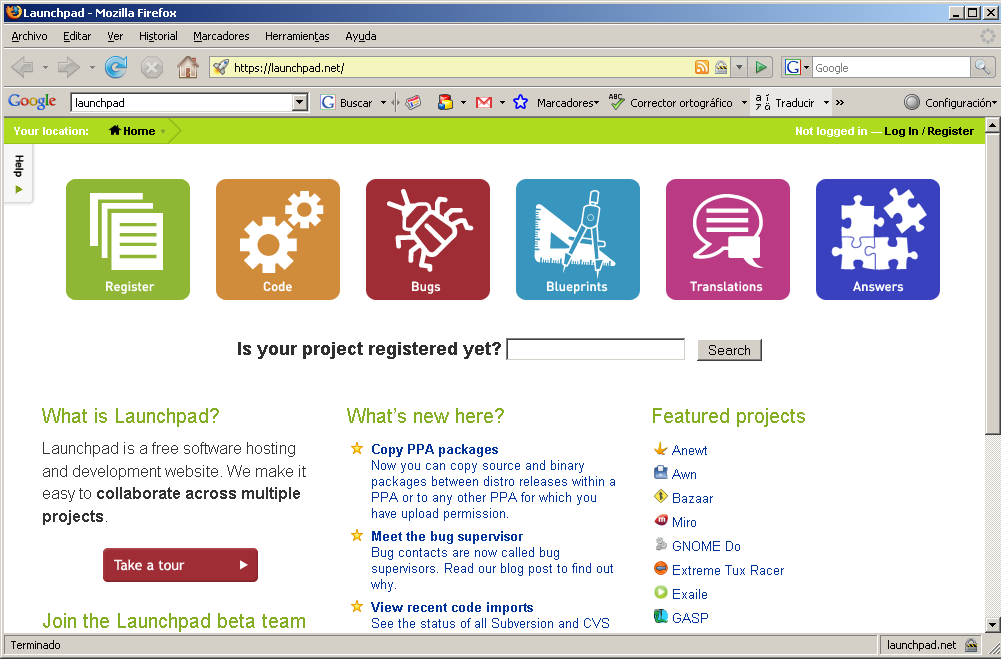Screen dimensions: 1001x659
Task: Click the Stop loading button
Action: [151, 67]
